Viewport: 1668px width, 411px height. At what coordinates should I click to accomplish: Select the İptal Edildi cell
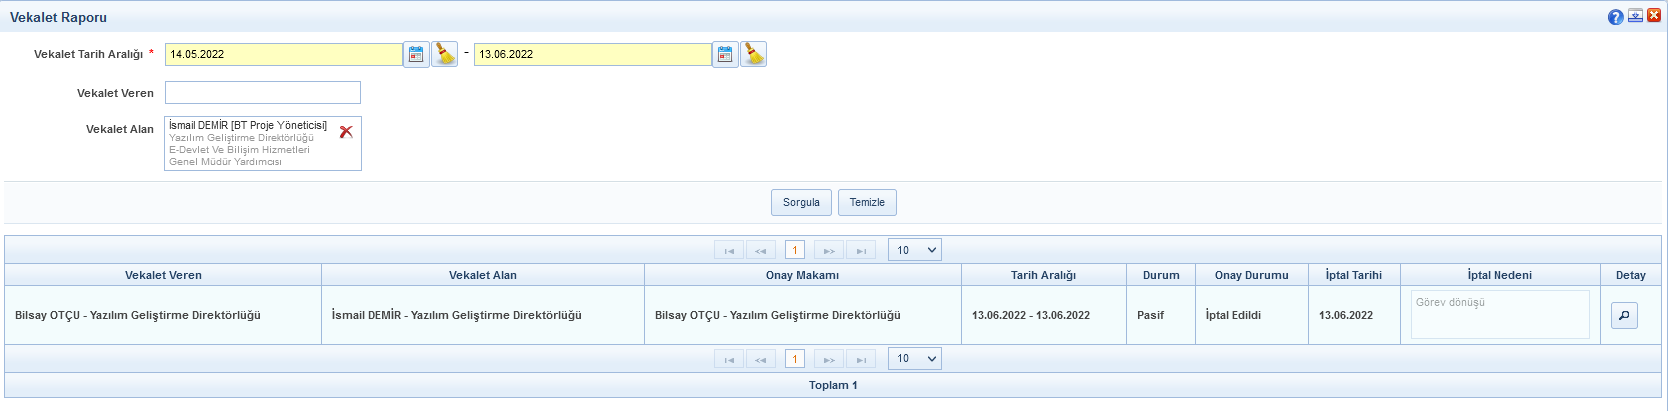click(x=1252, y=315)
